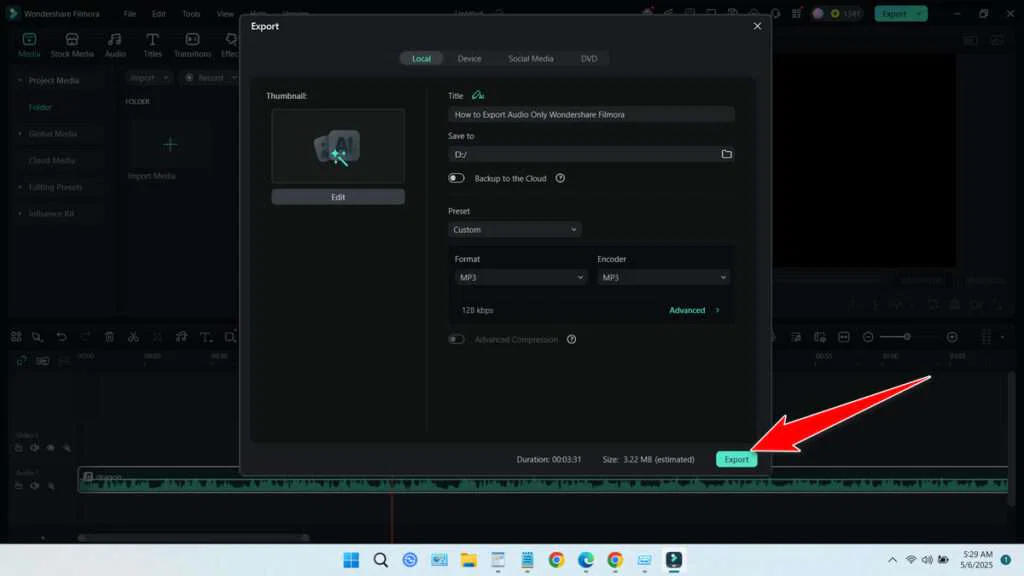Click the Undo icon in timeline toolbar
The height and width of the screenshot is (576, 1024).
(61, 337)
